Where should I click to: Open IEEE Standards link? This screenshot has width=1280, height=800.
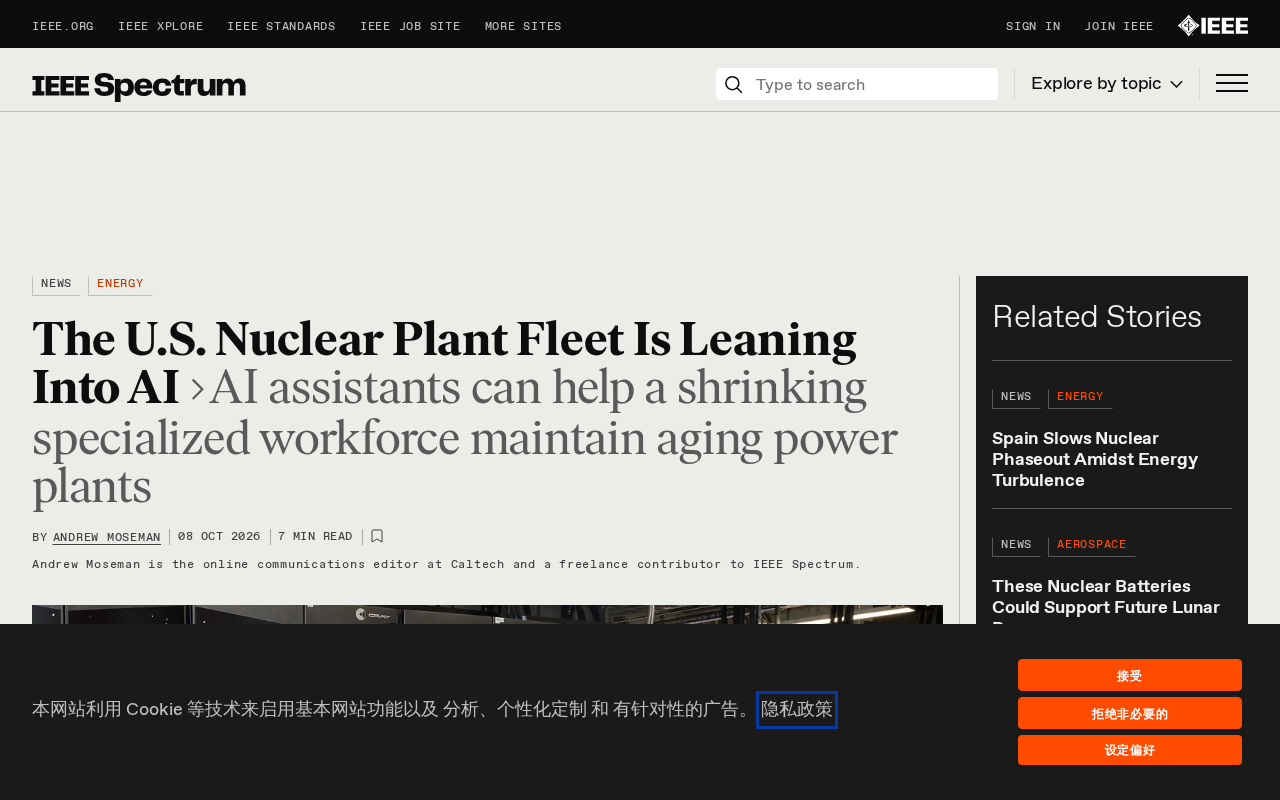pyautogui.click(x=281, y=27)
